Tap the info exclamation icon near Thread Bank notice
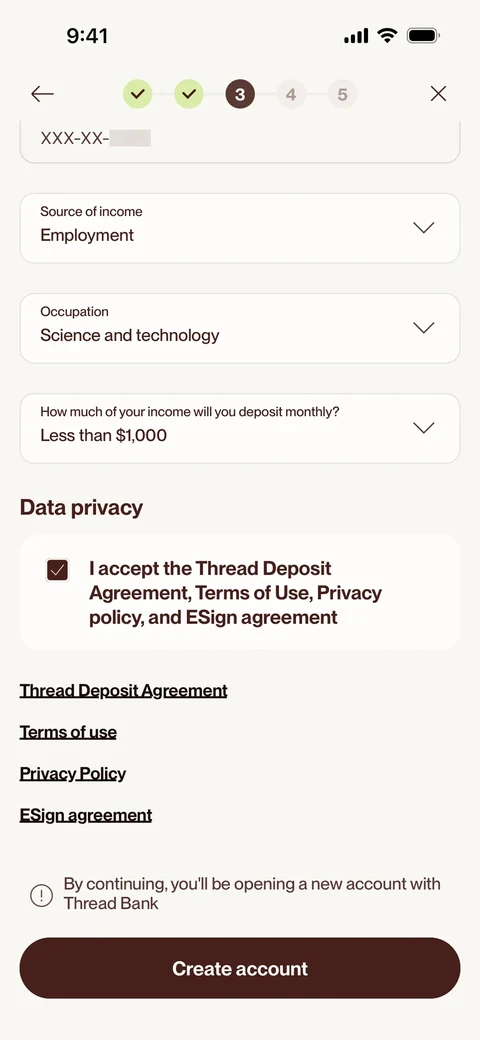The width and height of the screenshot is (480, 1040). tap(41, 896)
